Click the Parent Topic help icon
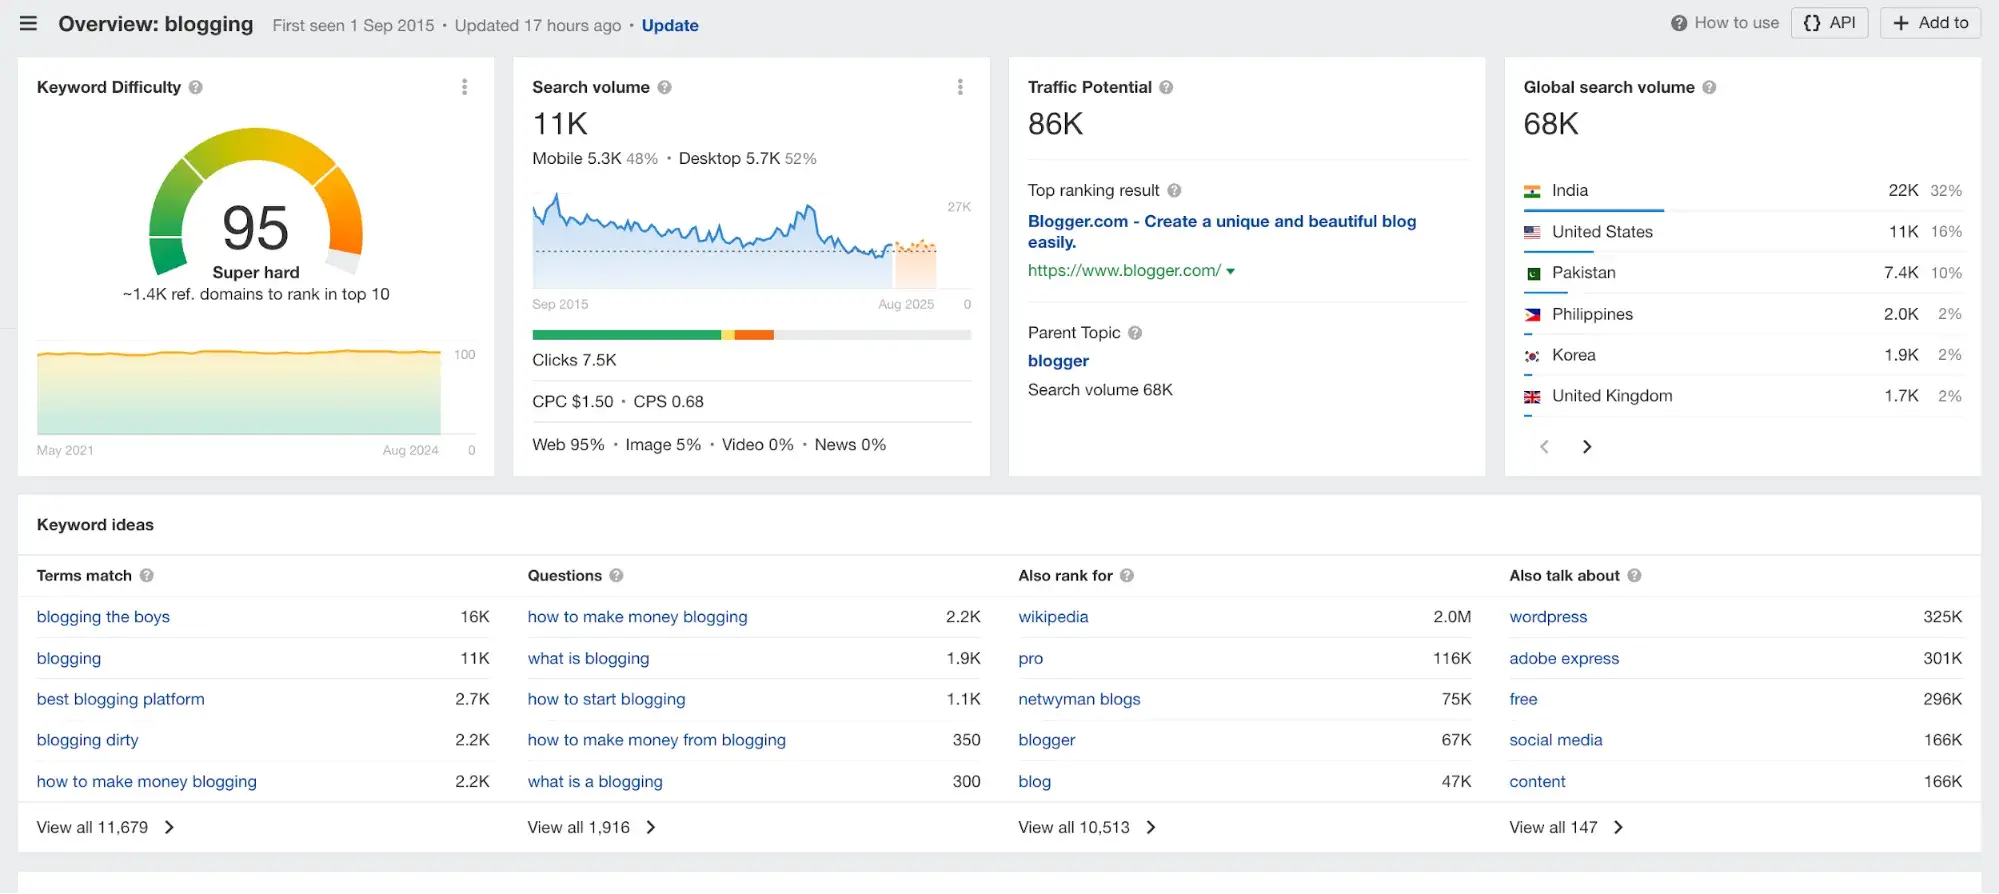This screenshot has height=894, width=1999. (1135, 333)
